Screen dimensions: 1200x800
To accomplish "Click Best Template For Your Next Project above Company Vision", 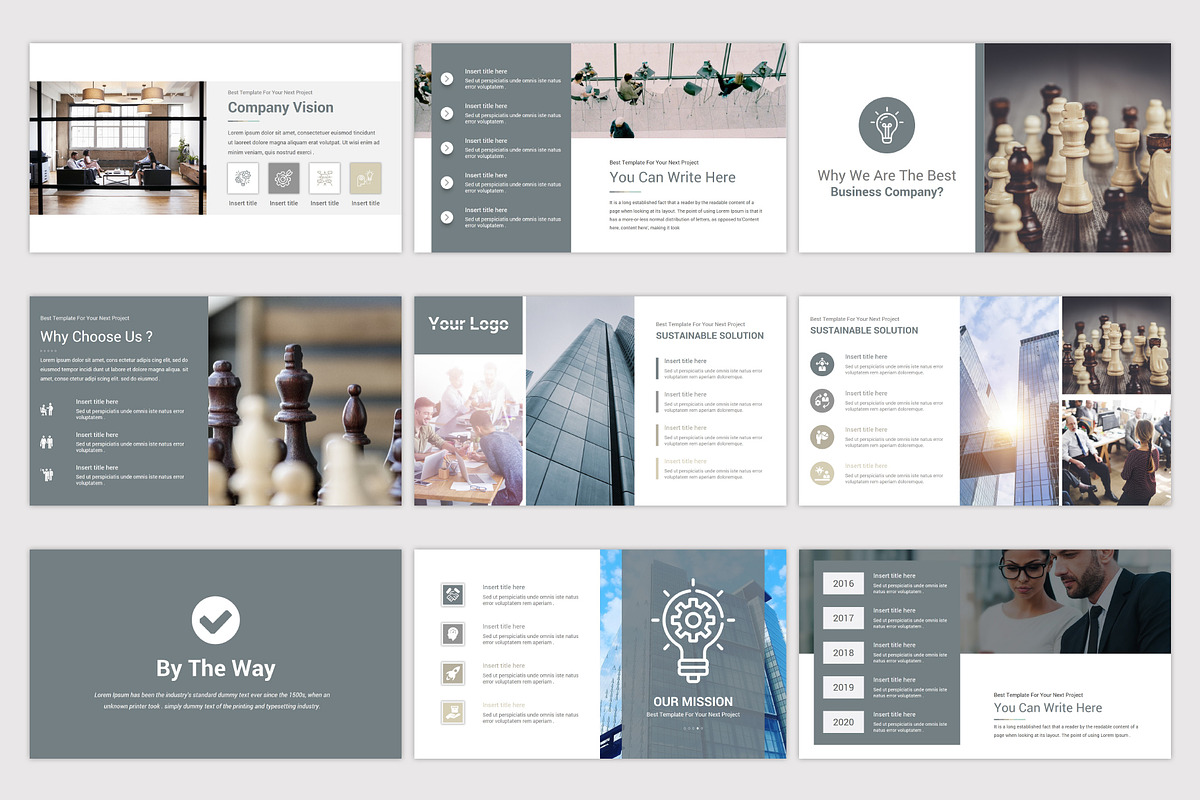I will pyautogui.click(x=270, y=92).
